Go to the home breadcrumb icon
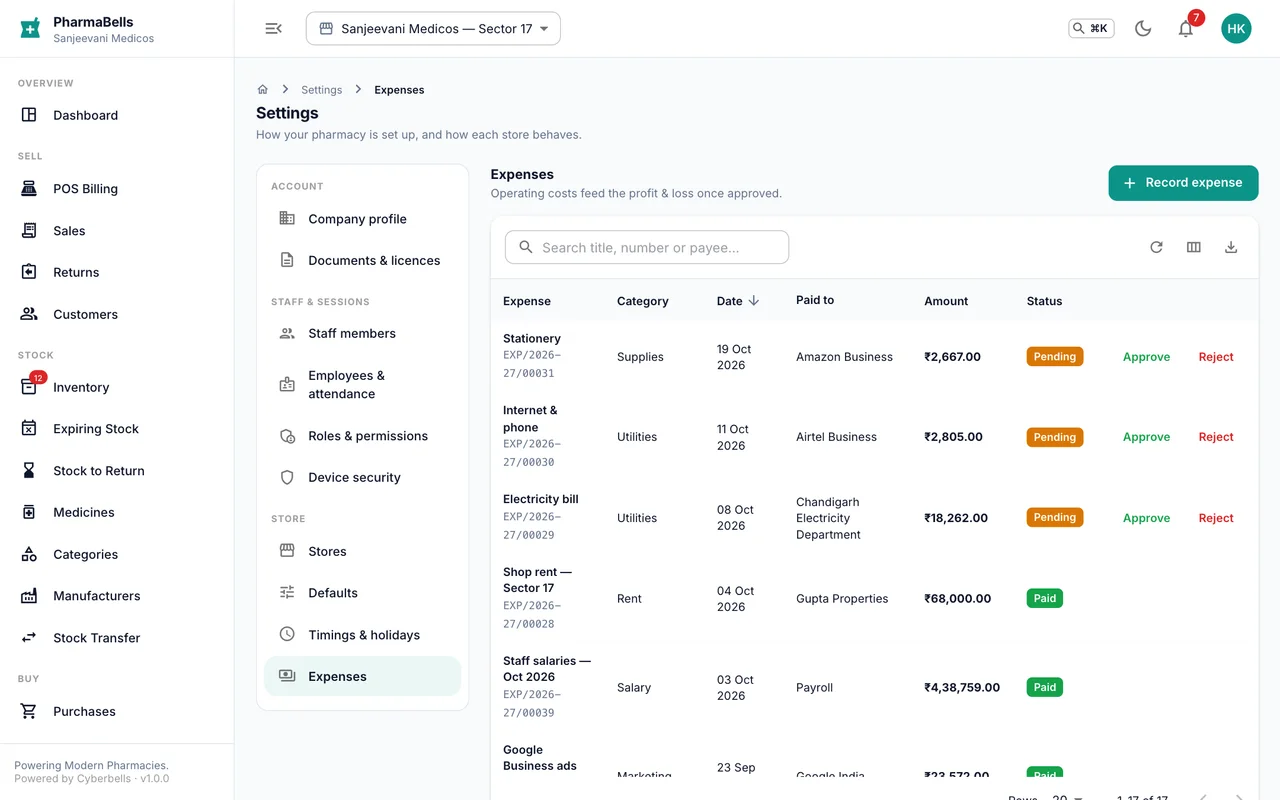 pos(263,90)
